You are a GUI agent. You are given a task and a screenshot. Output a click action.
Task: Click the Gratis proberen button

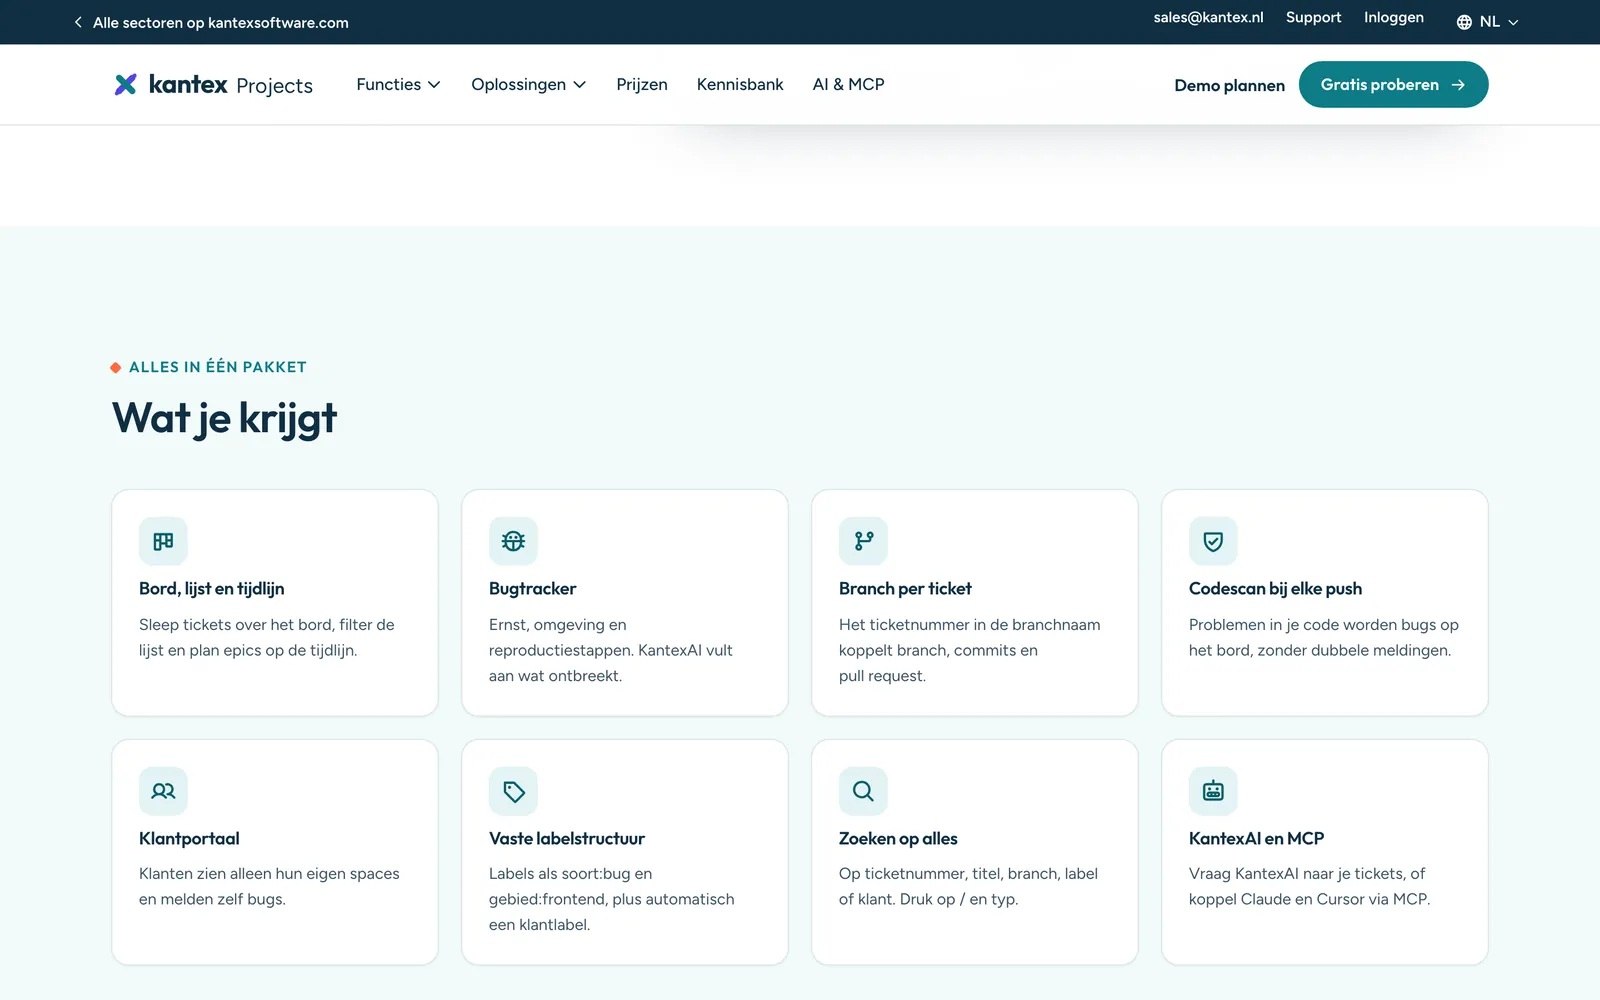[1393, 85]
